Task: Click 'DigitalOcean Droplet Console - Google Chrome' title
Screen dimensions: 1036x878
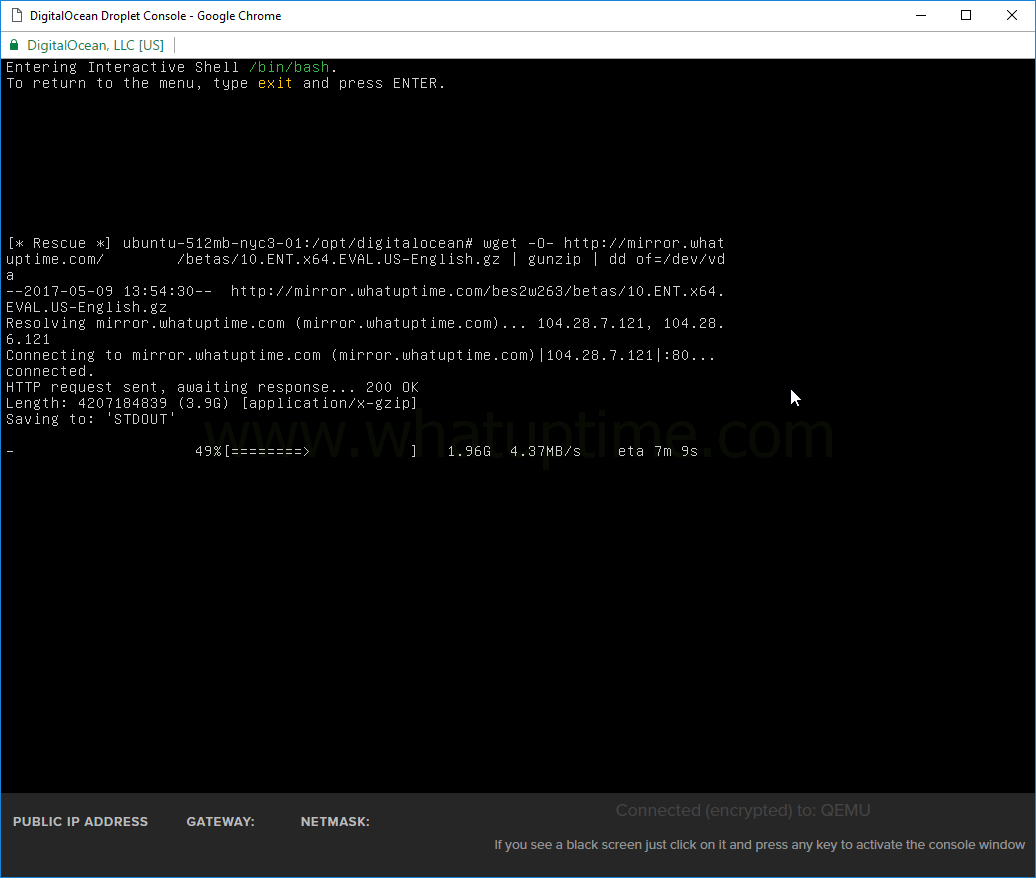Action: (x=155, y=16)
